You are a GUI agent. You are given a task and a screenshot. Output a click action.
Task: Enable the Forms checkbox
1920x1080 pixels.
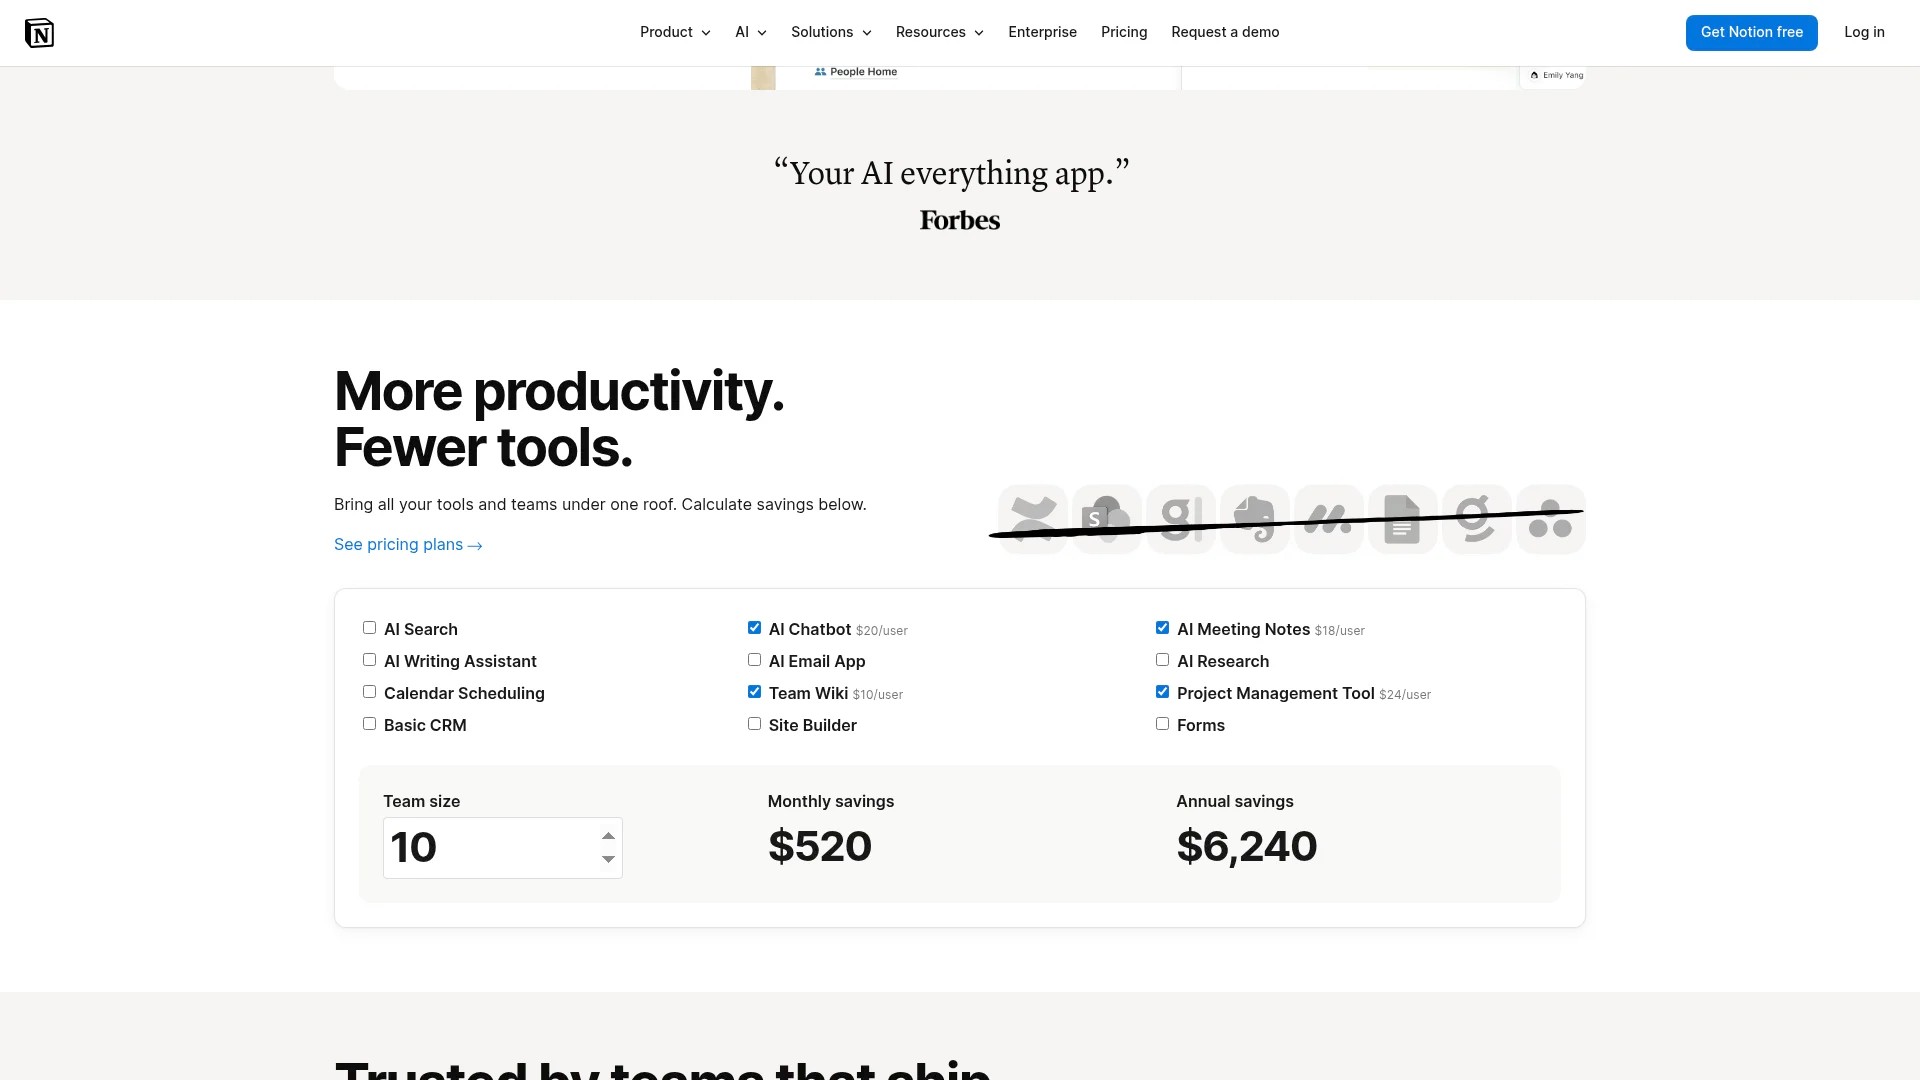click(x=1162, y=723)
